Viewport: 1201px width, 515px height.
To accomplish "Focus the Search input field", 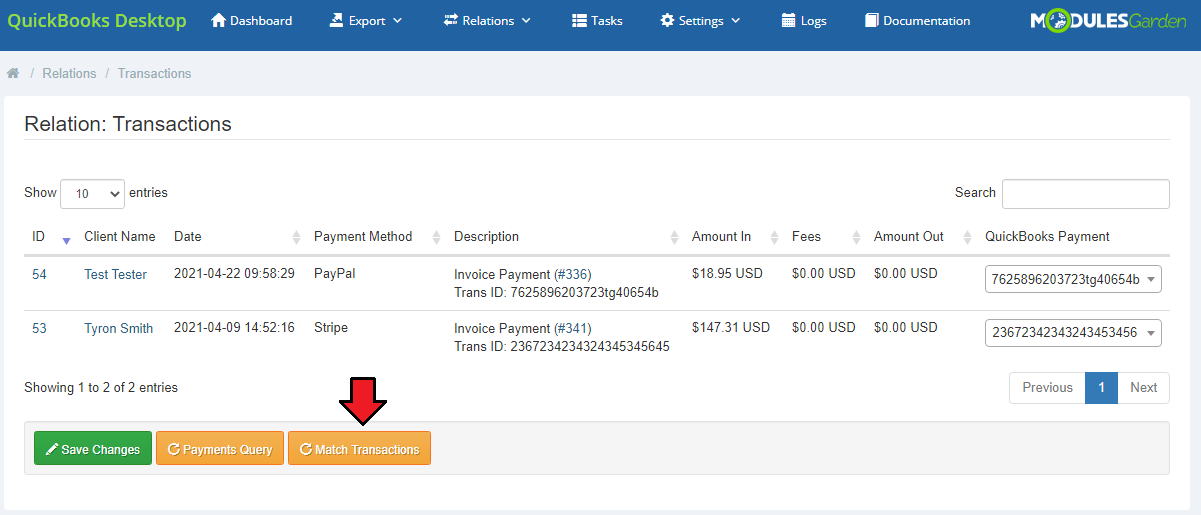I will (1085, 194).
